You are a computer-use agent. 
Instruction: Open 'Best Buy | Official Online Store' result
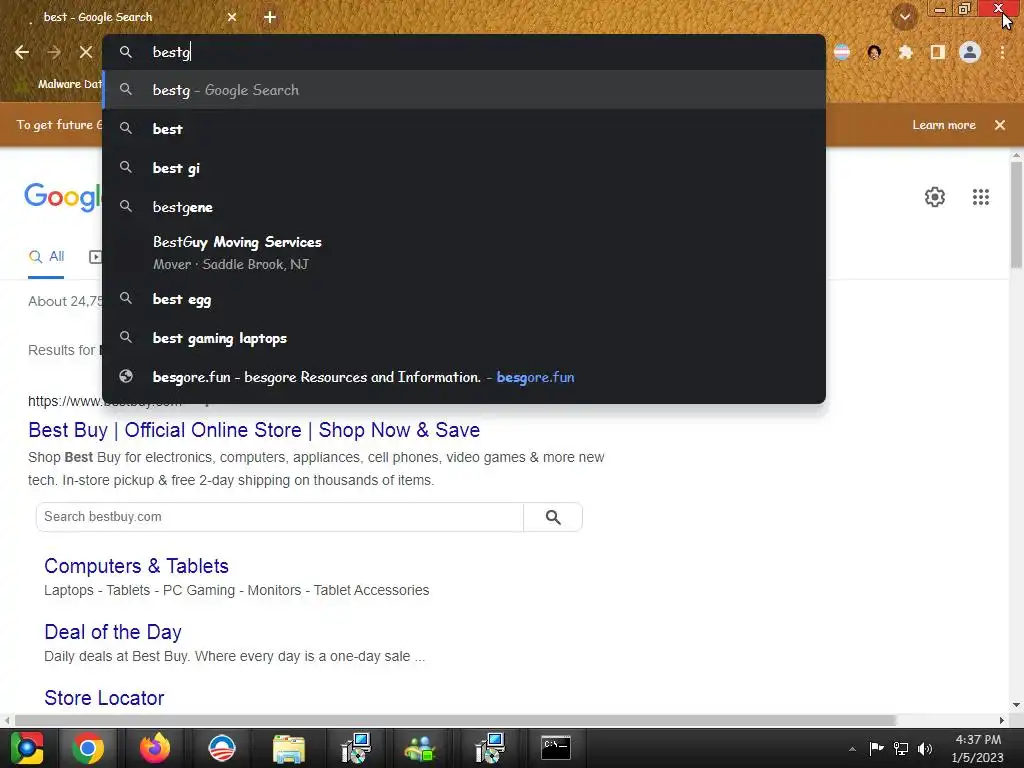click(254, 430)
